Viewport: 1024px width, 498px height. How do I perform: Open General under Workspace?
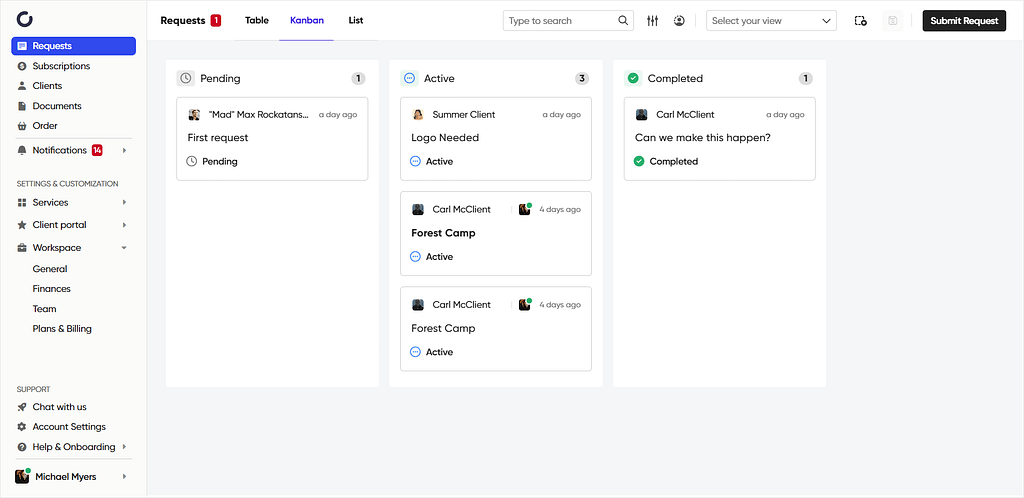click(50, 269)
